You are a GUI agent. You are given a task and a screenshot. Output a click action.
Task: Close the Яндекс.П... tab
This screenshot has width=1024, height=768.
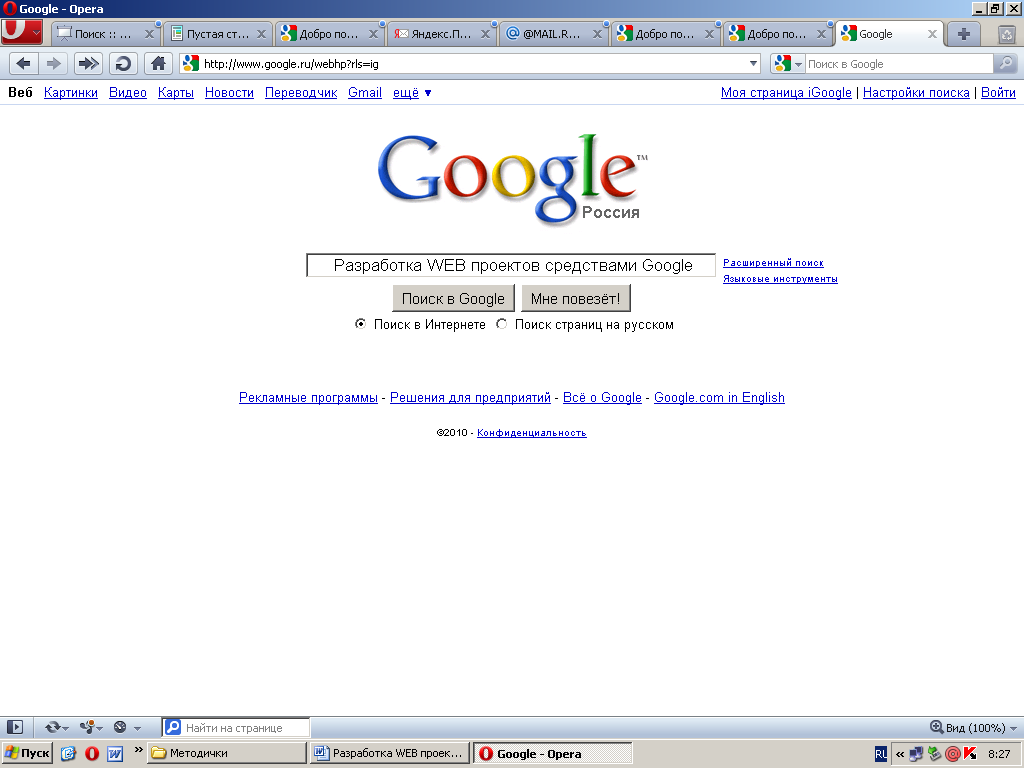(485, 34)
